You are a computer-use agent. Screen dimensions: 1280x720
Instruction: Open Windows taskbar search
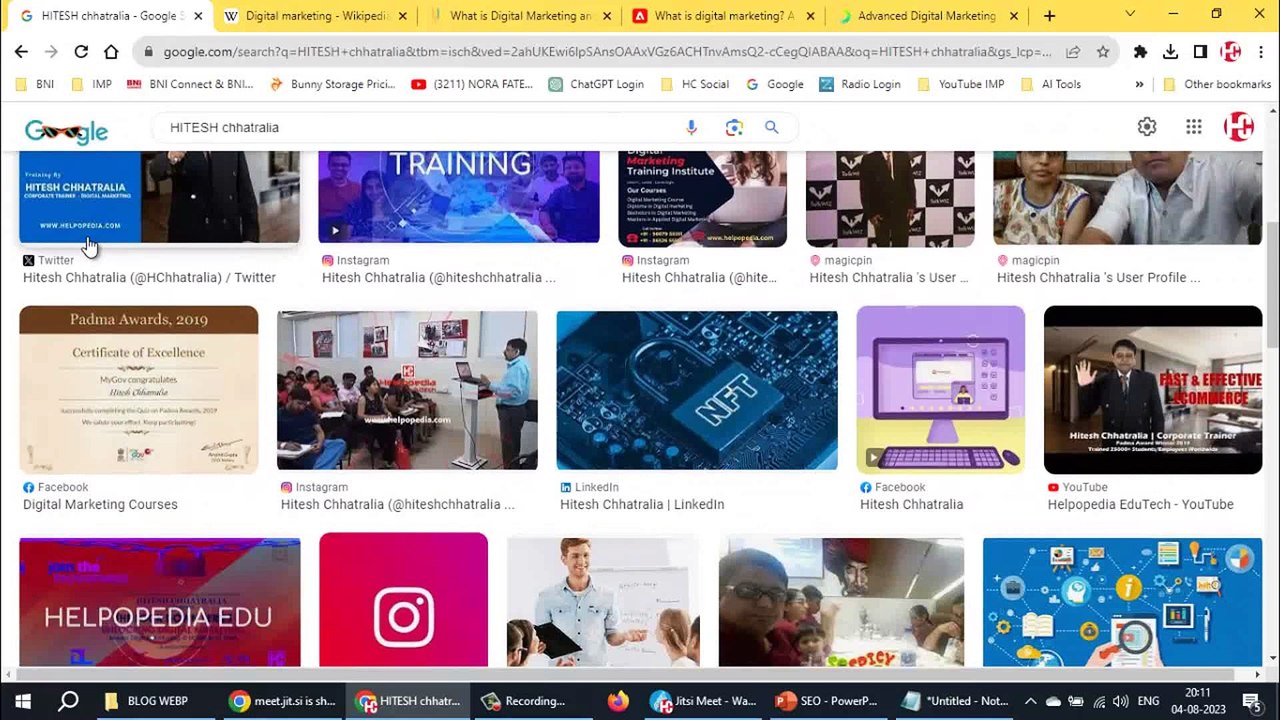(68, 701)
